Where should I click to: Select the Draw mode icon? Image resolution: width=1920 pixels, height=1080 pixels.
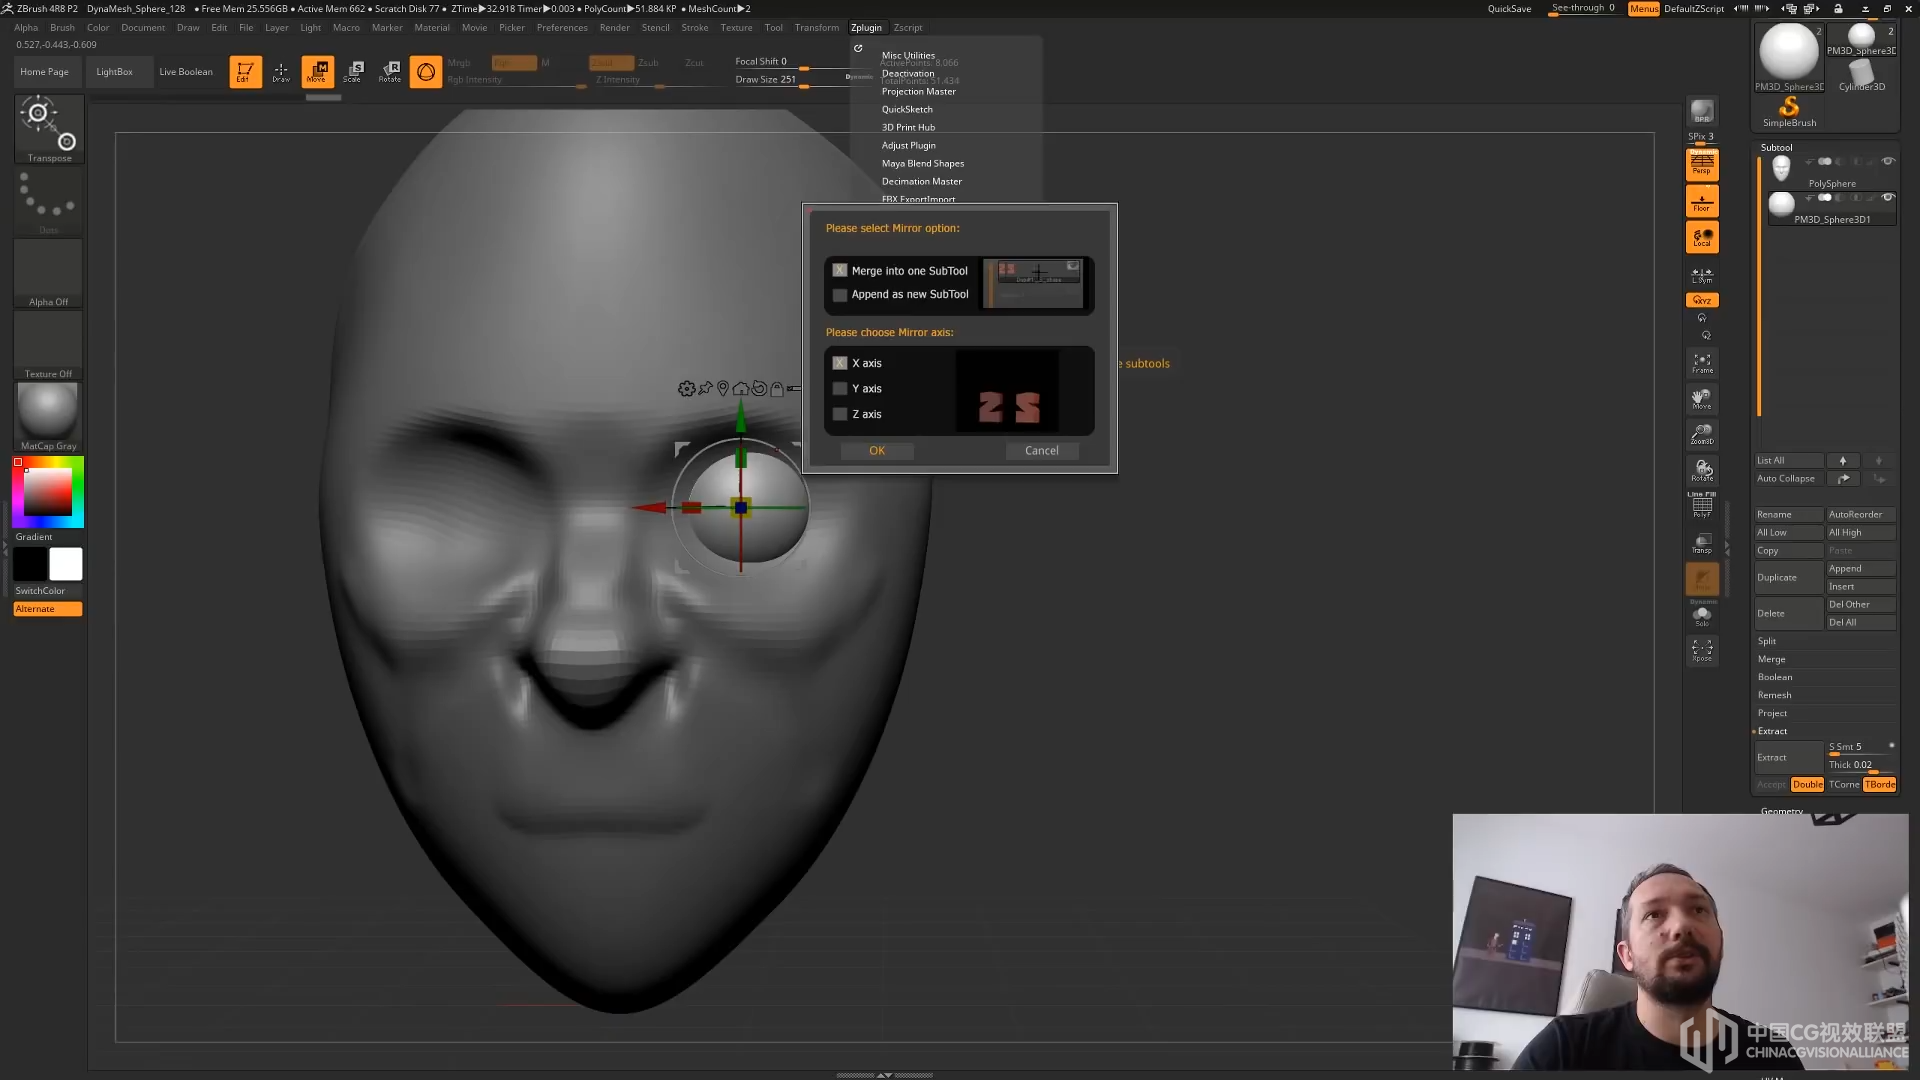click(x=281, y=71)
